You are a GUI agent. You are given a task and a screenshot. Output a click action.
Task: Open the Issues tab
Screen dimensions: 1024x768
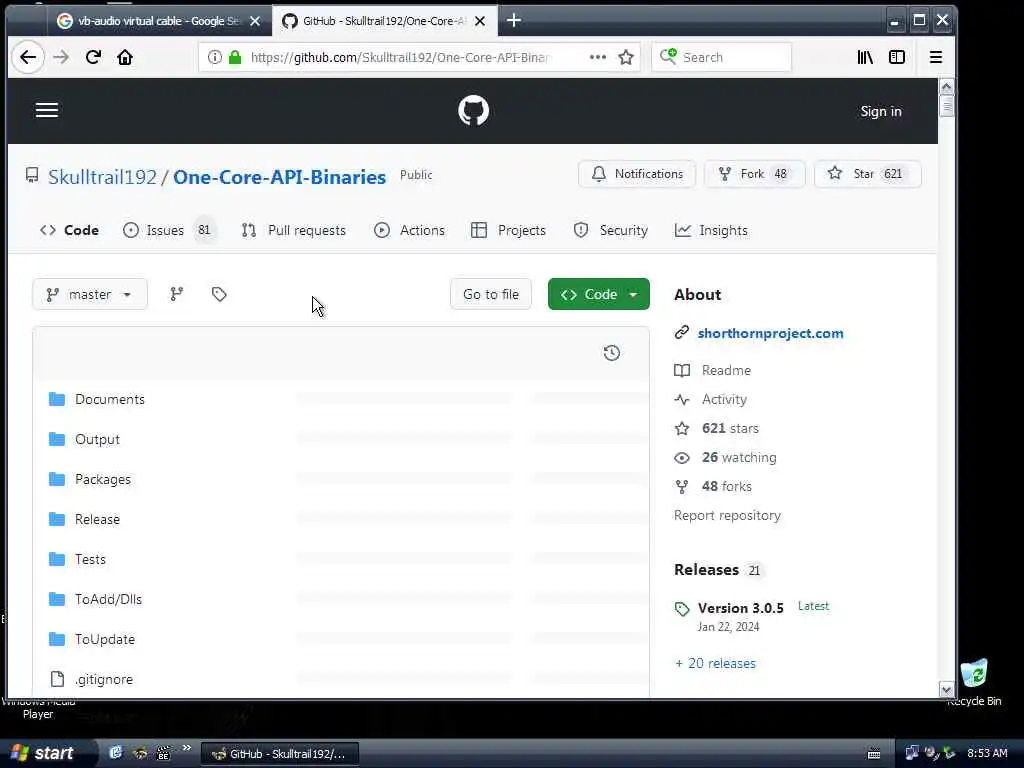169,231
